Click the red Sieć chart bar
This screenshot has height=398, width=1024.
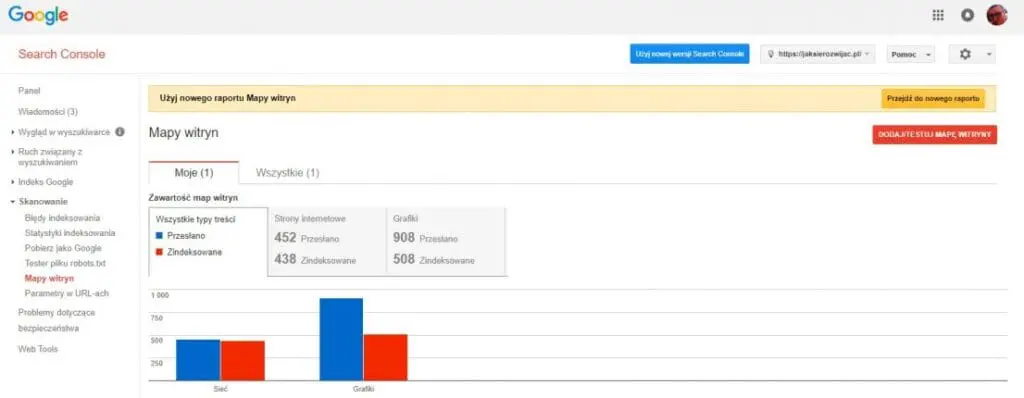(x=242, y=361)
